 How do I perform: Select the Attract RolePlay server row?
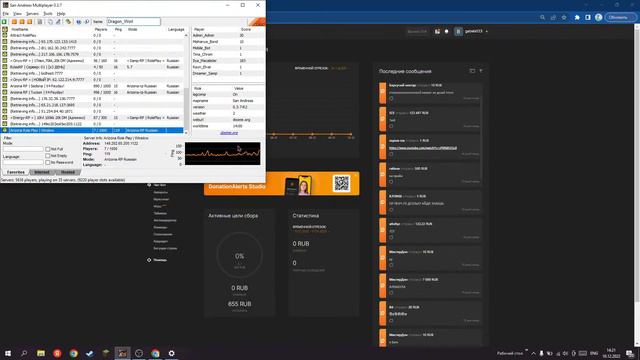92,36
